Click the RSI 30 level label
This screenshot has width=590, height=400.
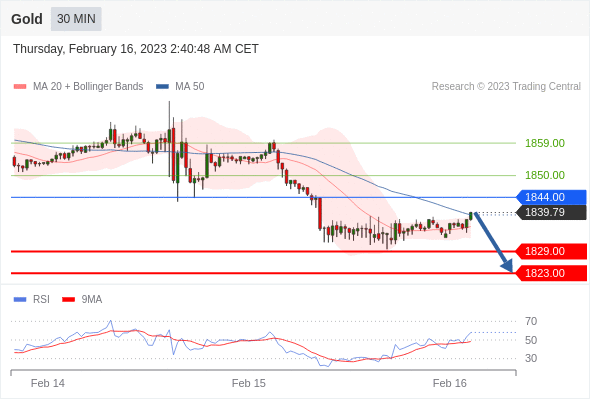[531, 358]
